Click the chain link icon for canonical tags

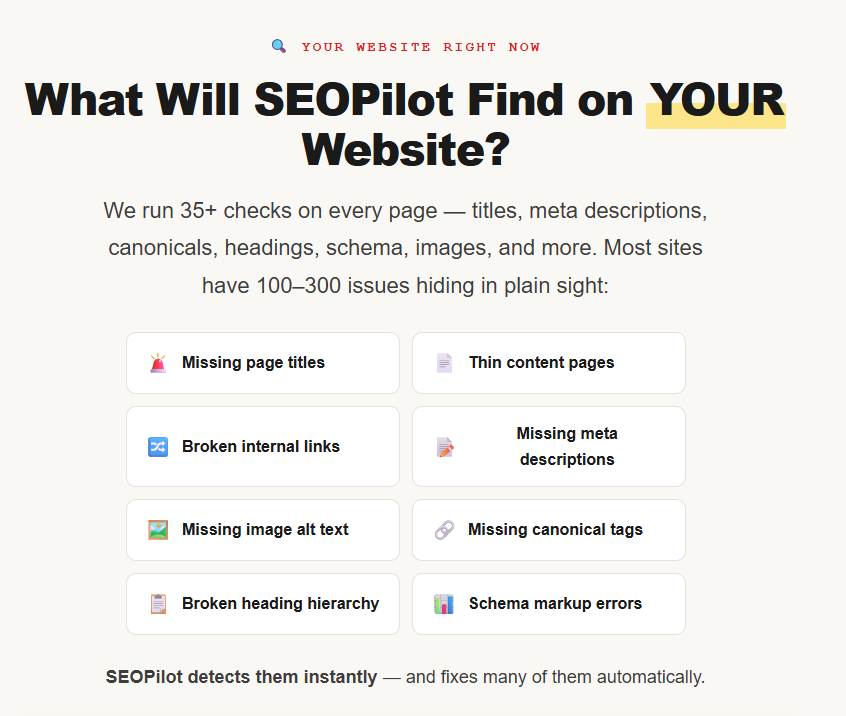click(444, 530)
